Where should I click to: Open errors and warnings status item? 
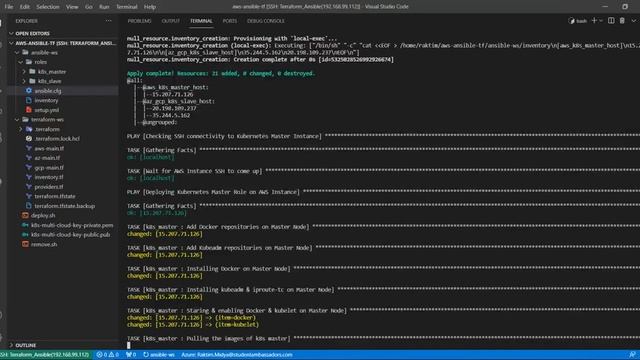(108, 355)
